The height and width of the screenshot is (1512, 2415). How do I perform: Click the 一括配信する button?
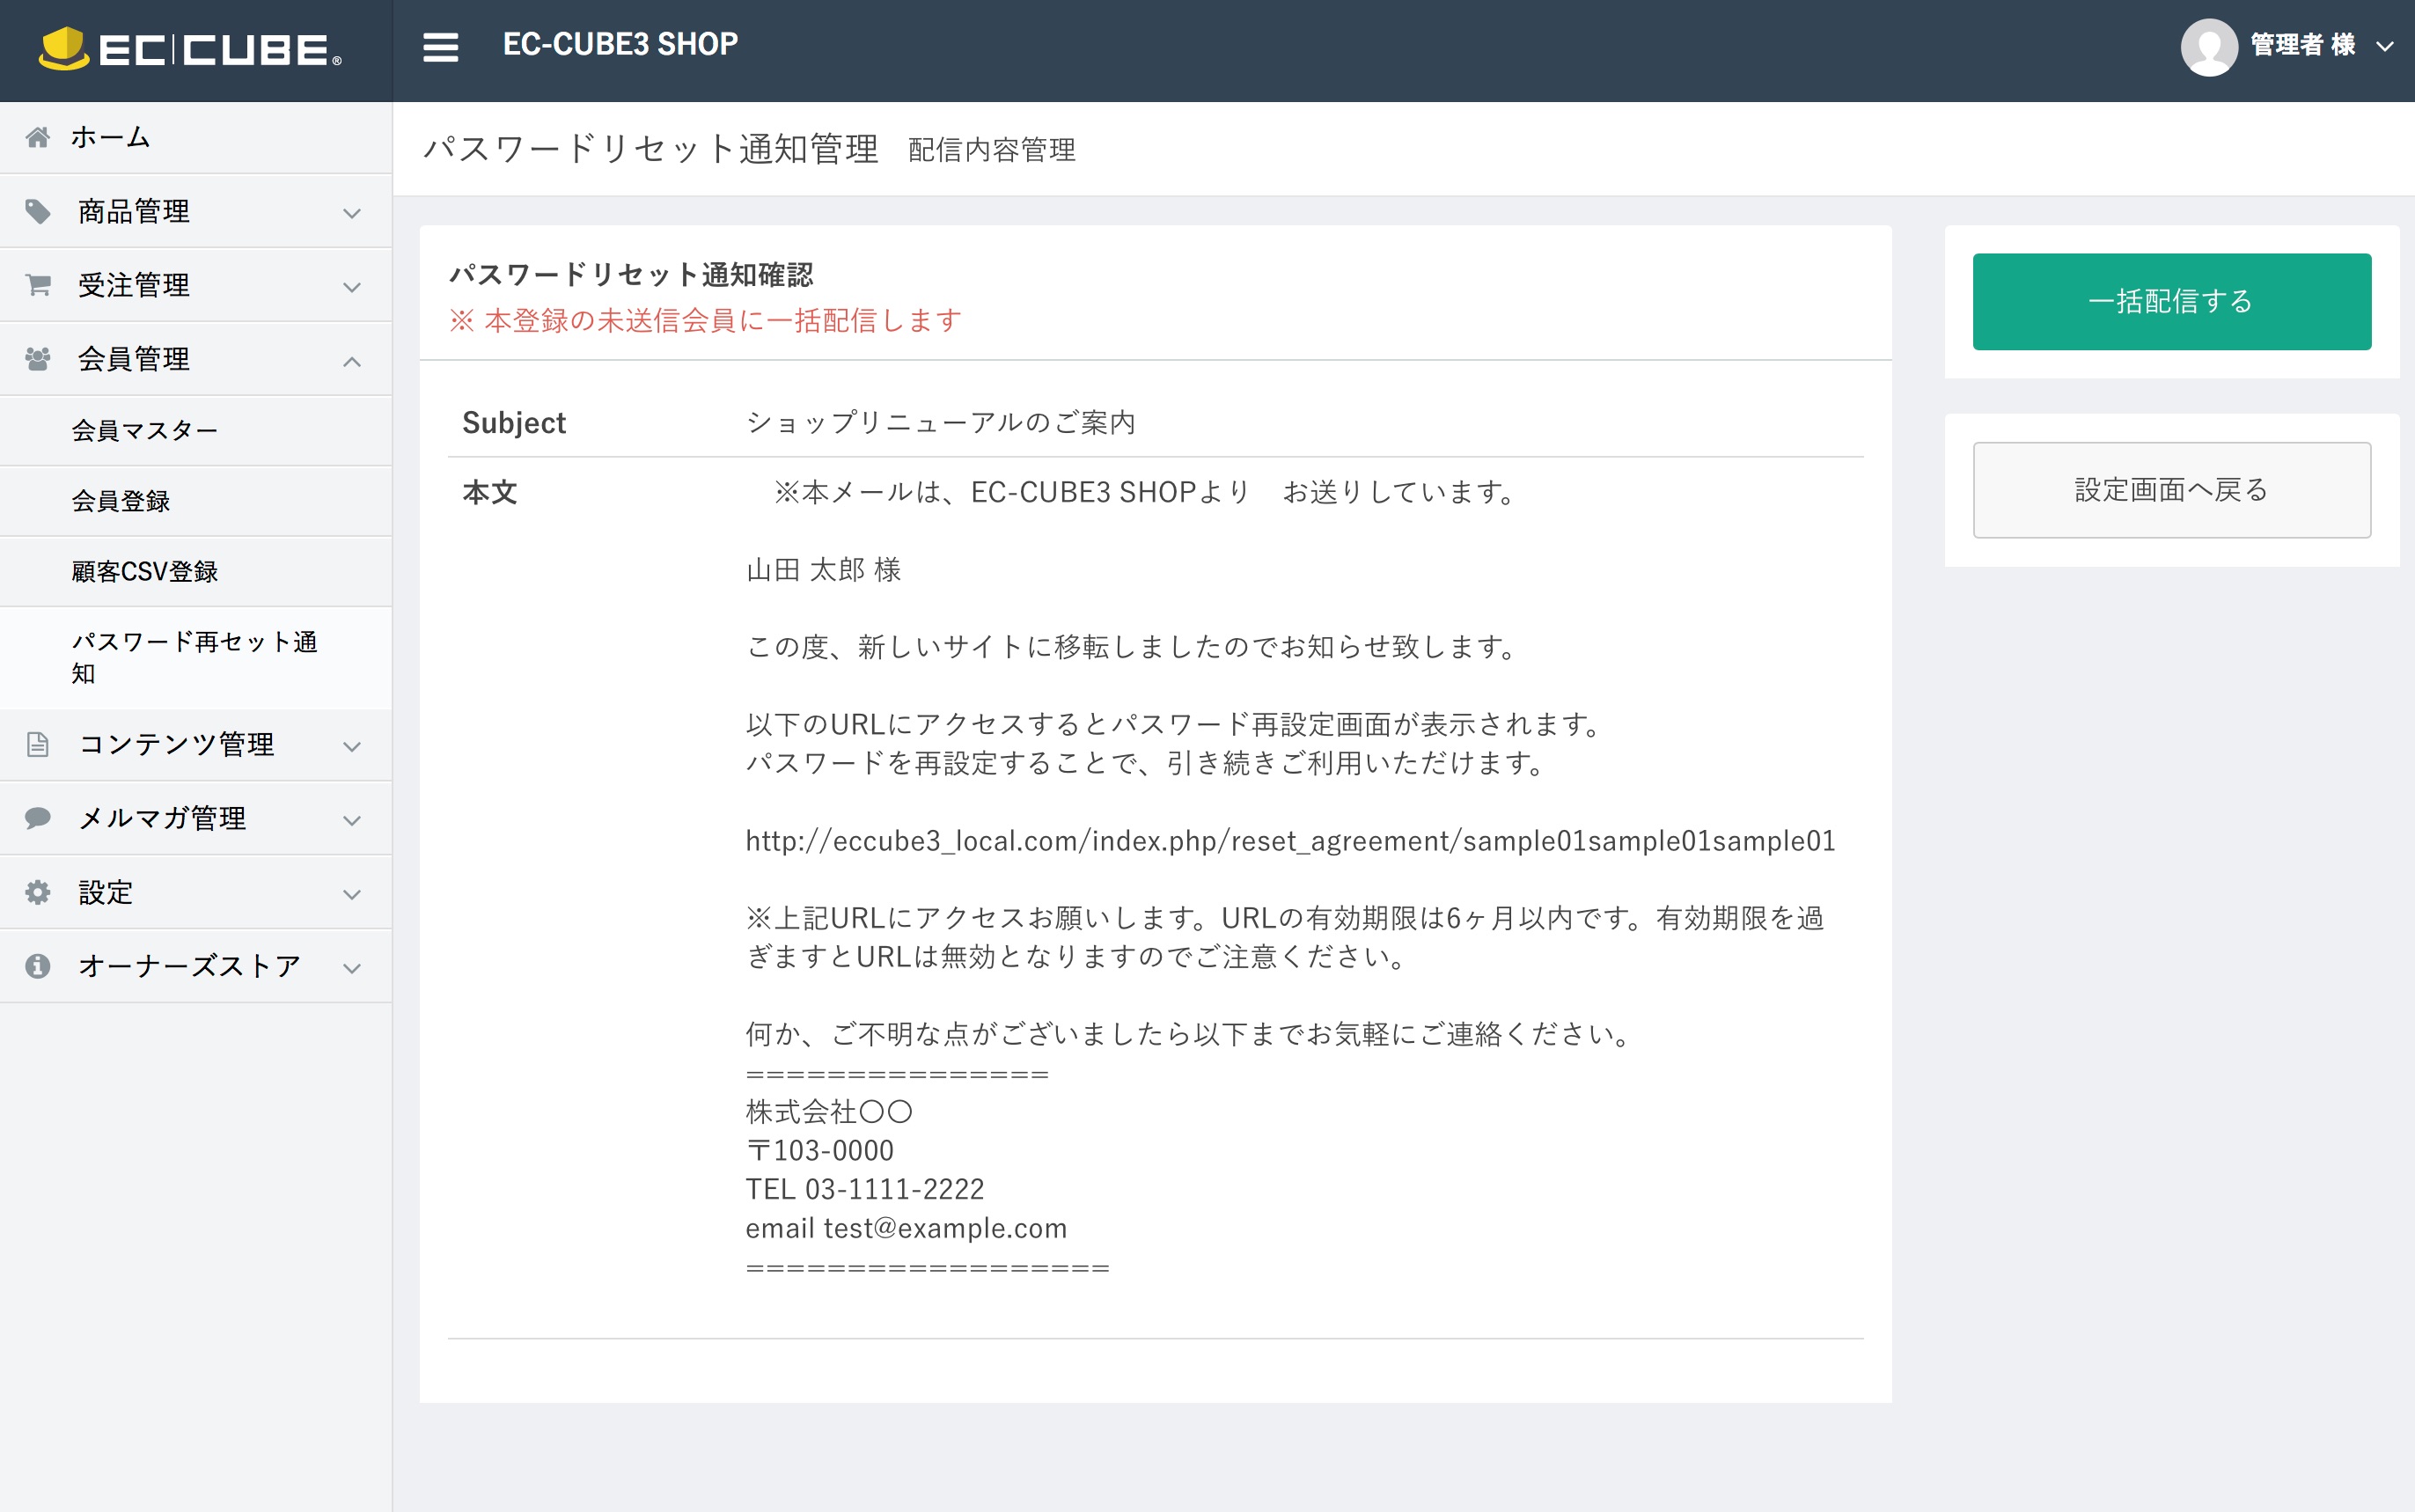[x=2170, y=300]
